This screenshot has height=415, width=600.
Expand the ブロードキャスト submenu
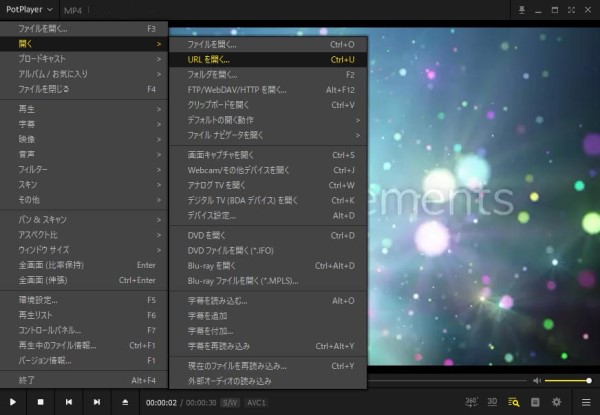84,59
